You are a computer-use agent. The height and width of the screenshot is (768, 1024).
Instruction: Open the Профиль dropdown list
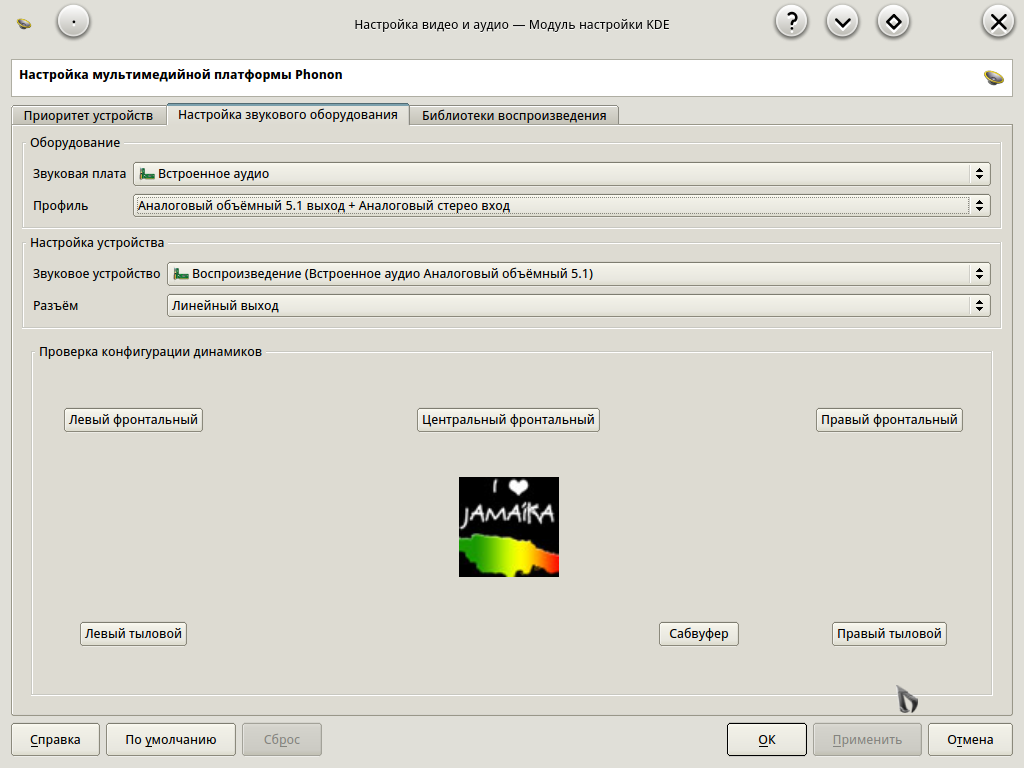coord(562,206)
